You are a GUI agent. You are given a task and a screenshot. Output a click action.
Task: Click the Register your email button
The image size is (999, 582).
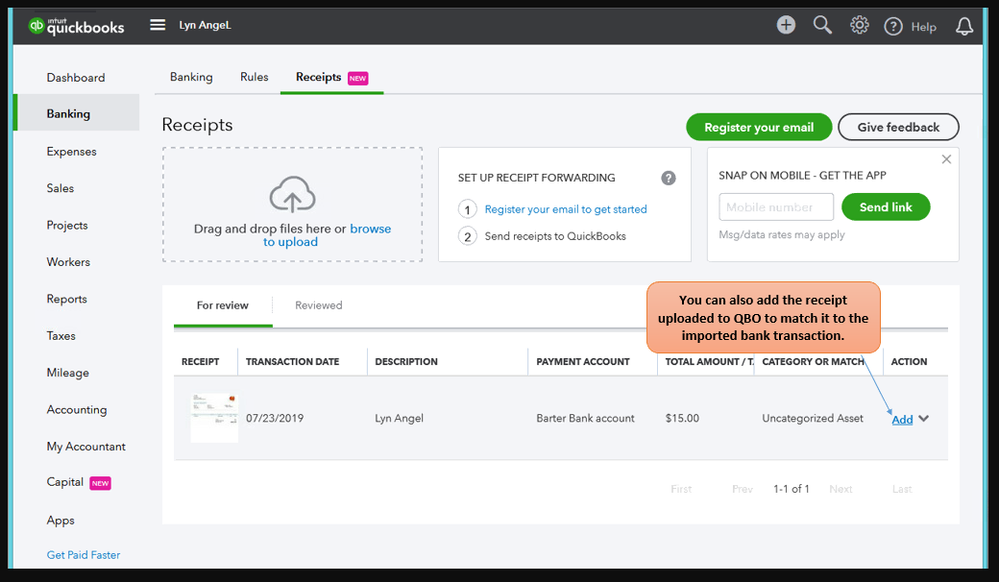[759, 127]
